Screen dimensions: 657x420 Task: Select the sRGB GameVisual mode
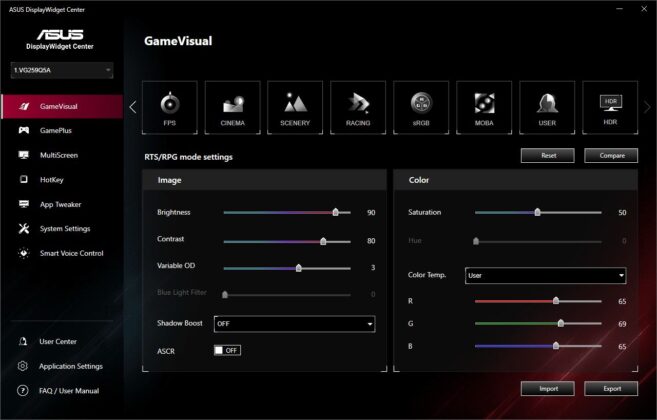[421, 107]
